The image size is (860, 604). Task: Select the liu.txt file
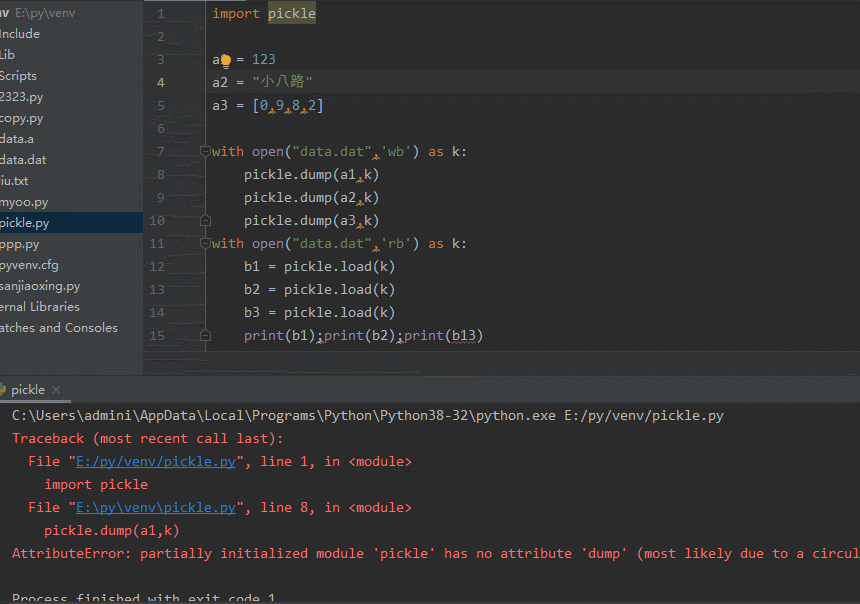[71, 181]
